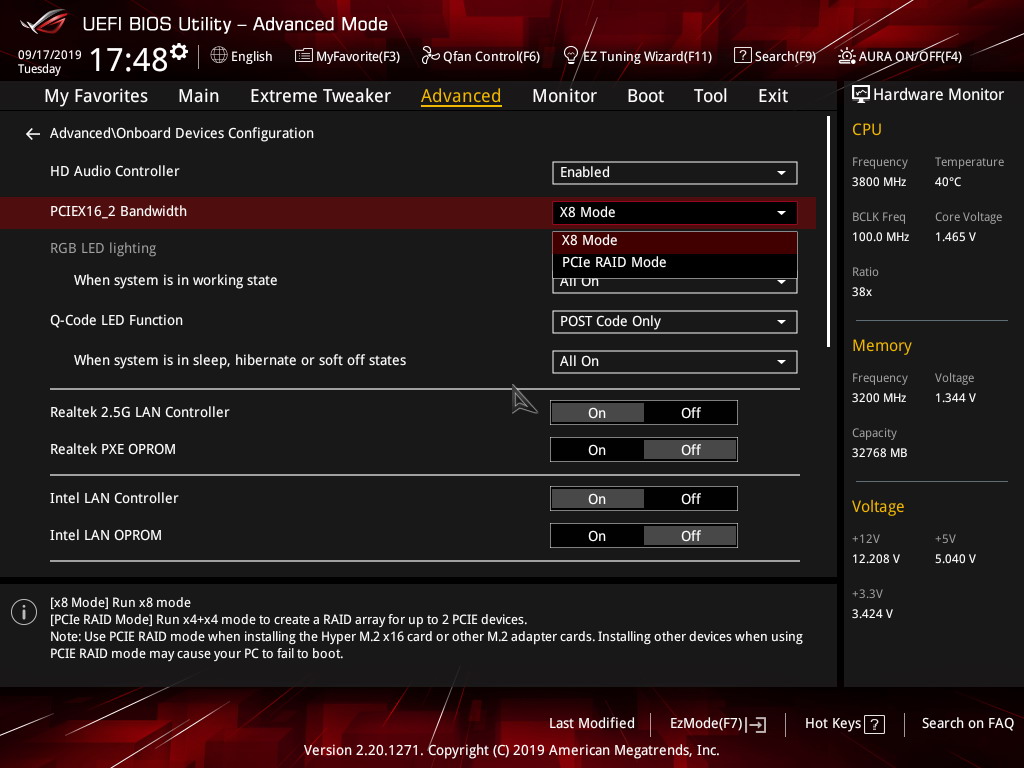This screenshot has width=1024, height=768.
Task: Set Realtek PXE OPROM to On
Action: (597, 450)
